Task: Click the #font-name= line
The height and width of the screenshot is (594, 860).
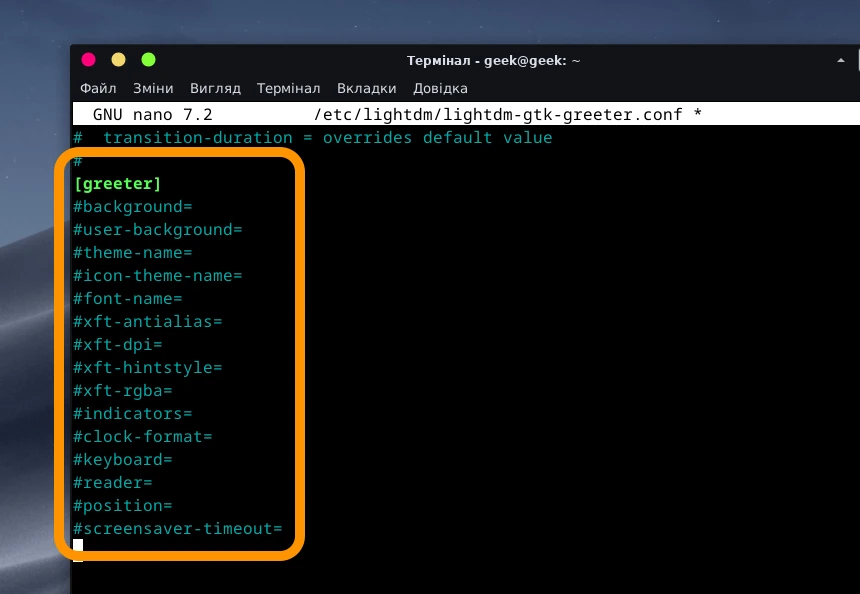Action: point(128,299)
